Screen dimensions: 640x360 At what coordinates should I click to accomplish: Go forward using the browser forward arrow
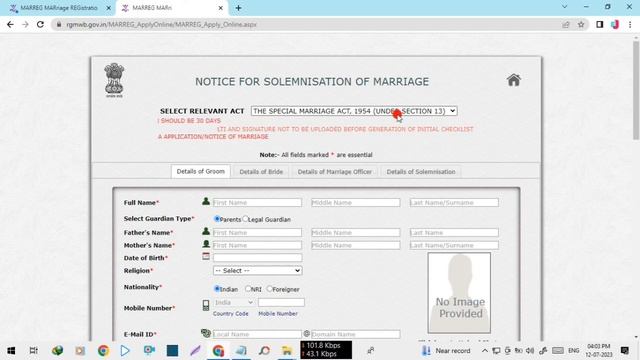25,24
